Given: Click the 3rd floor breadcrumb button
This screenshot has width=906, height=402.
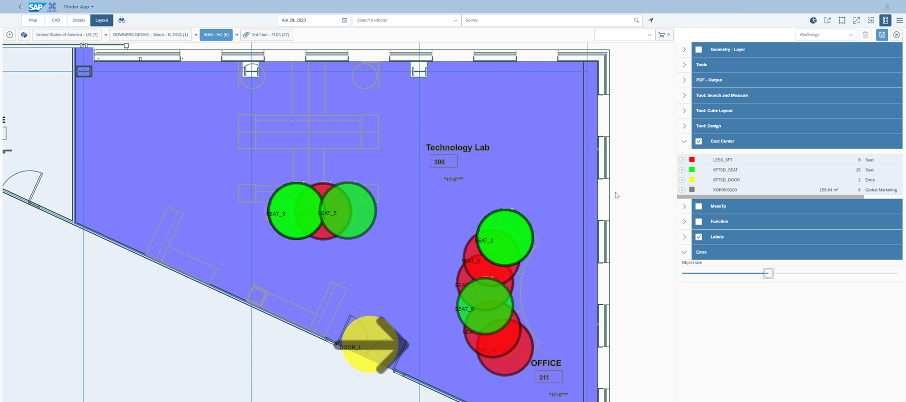Looking at the screenshot, I should click(x=266, y=35).
